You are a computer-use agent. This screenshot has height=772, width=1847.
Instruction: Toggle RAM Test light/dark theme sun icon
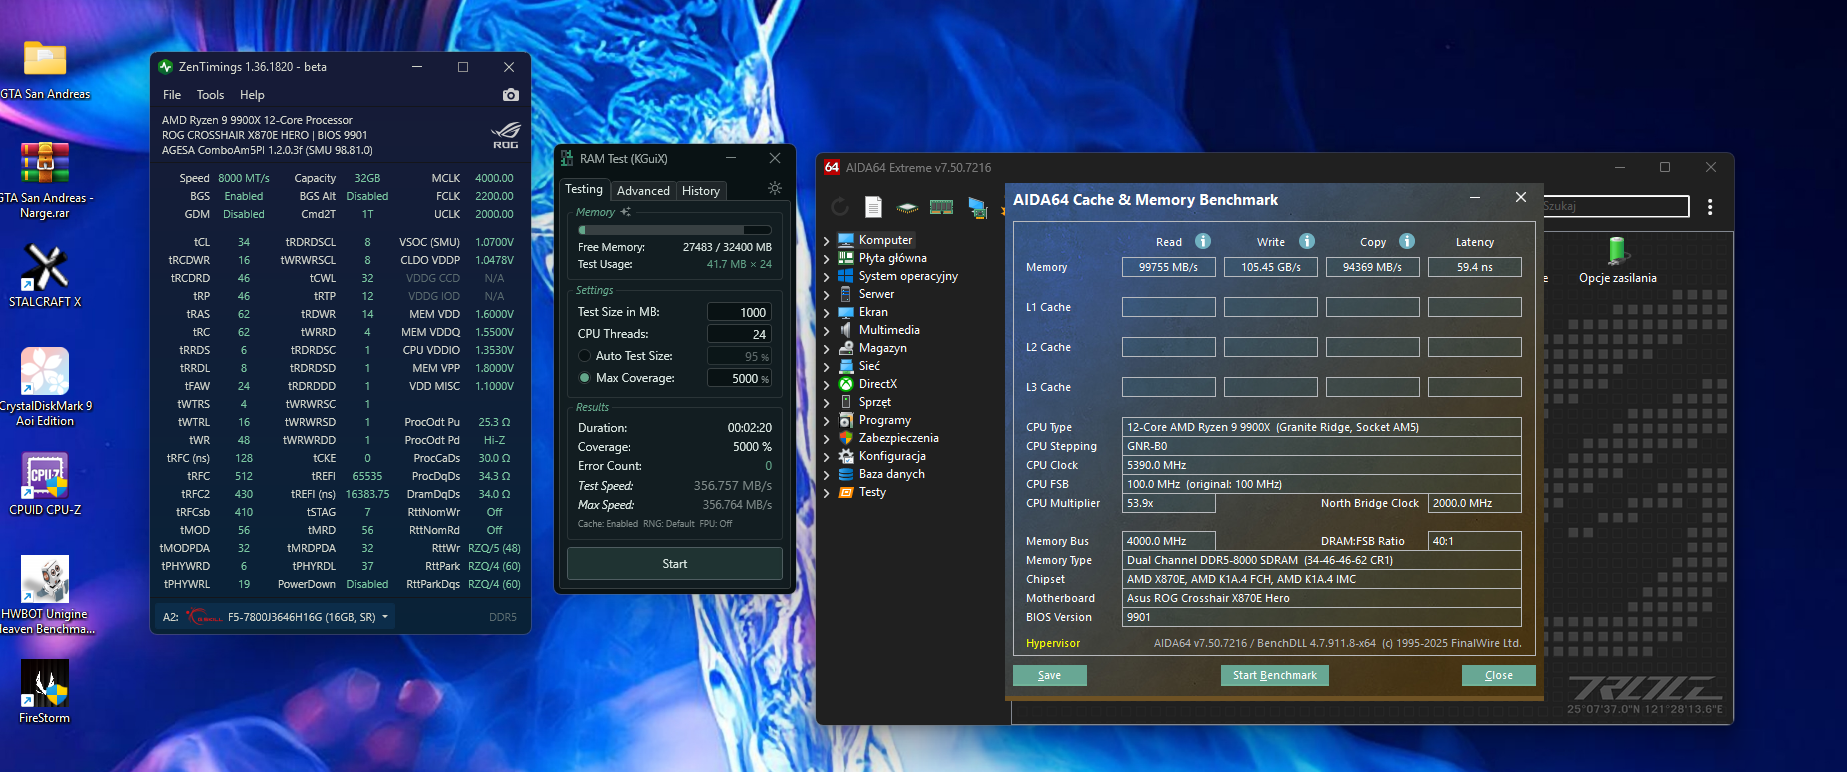tap(774, 188)
